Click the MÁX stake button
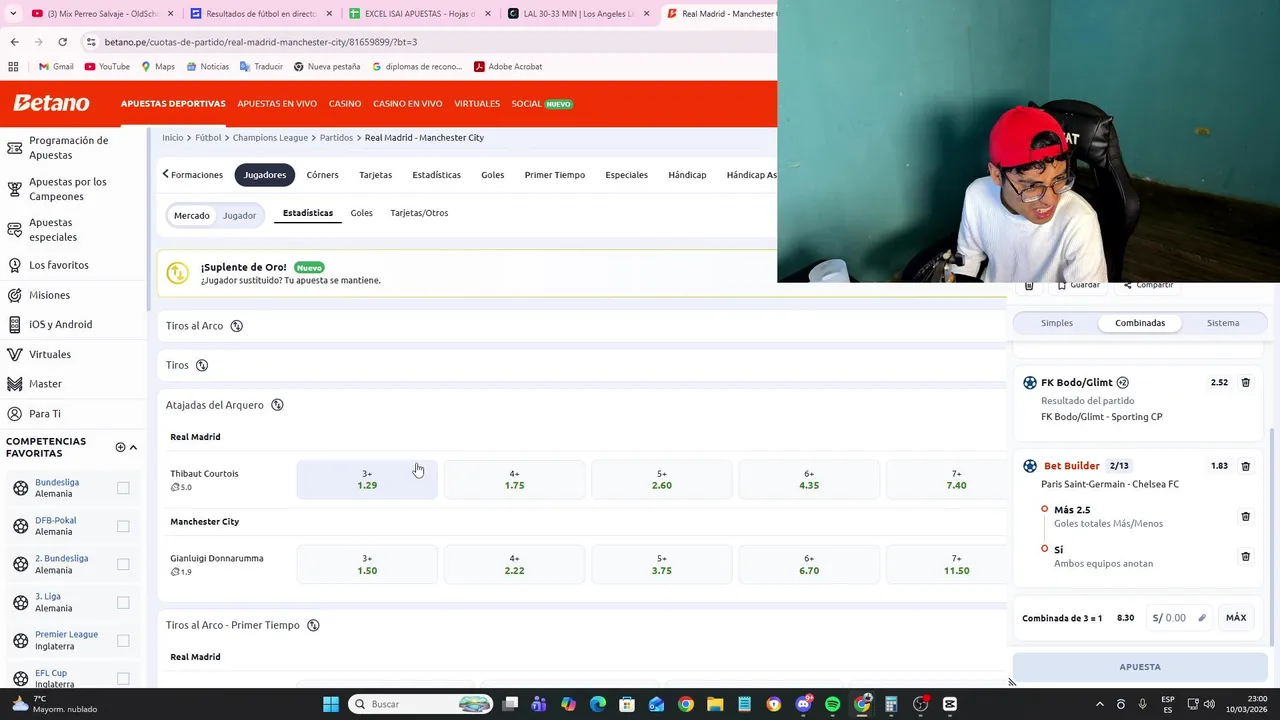The image size is (1280, 720). (x=1236, y=618)
